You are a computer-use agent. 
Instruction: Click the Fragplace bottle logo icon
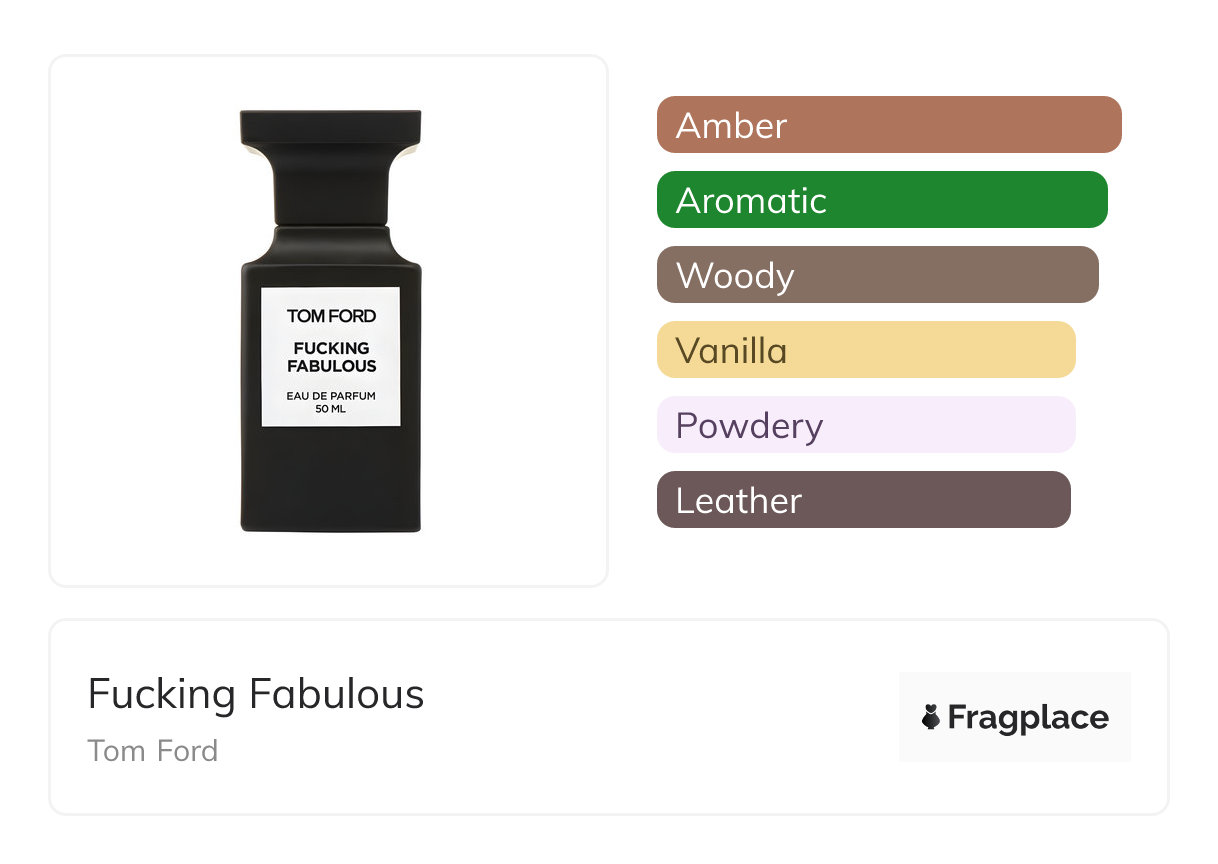click(931, 717)
